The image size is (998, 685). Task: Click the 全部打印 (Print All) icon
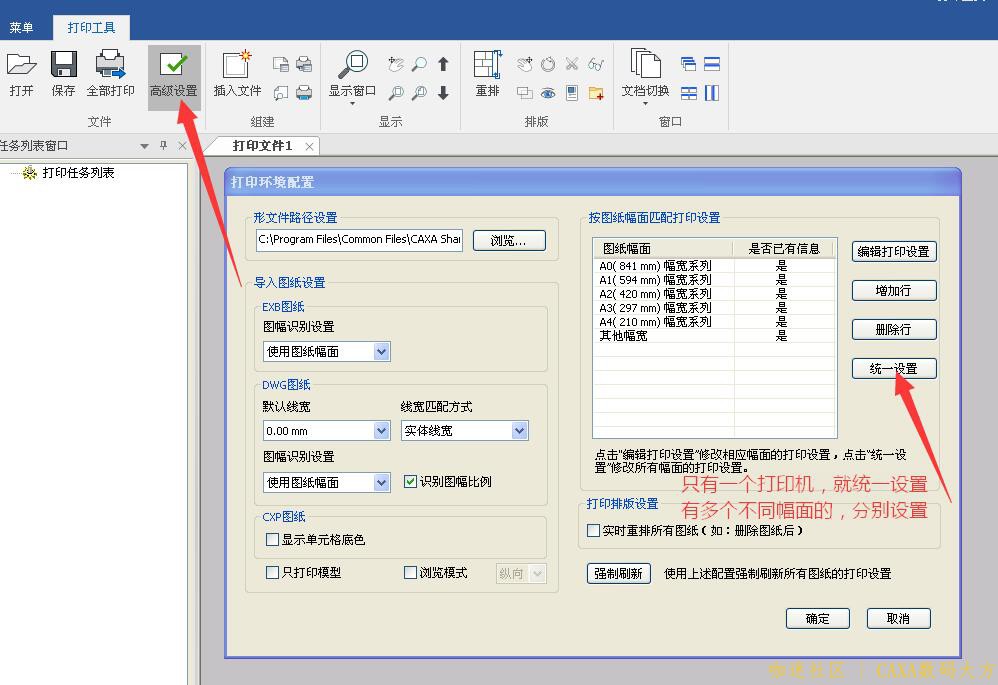pyautogui.click(x=110, y=66)
